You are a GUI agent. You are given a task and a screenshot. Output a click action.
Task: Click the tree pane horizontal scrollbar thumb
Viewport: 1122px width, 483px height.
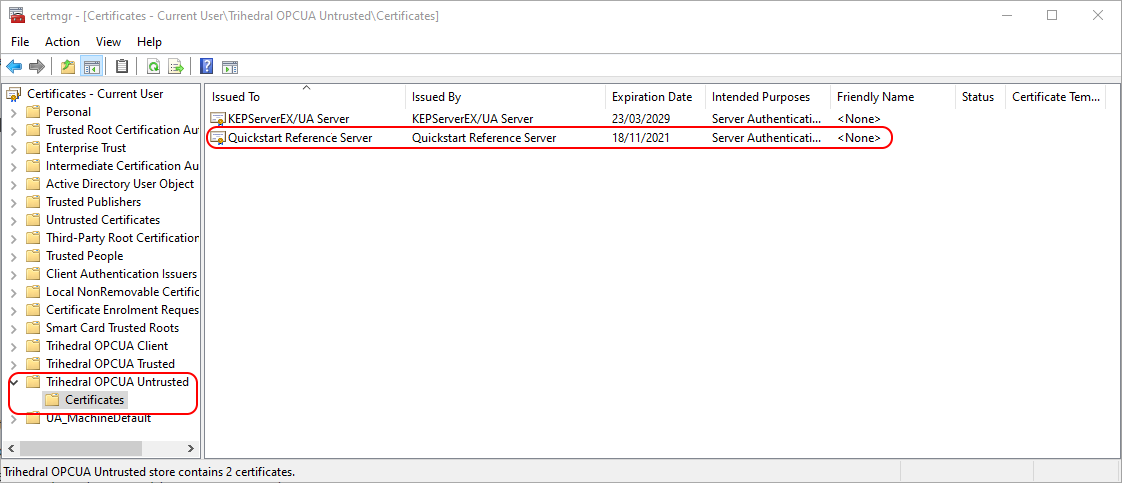point(80,448)
